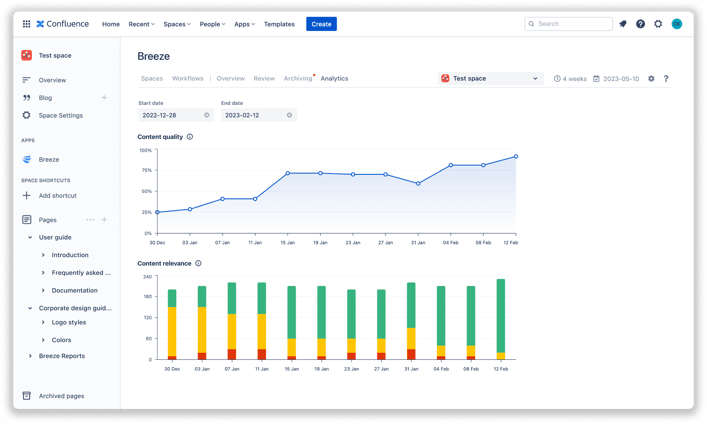The width and height of the screenshot is (707, 424).
Task: Switch to the Archiving tab
Action: [298, 78]
